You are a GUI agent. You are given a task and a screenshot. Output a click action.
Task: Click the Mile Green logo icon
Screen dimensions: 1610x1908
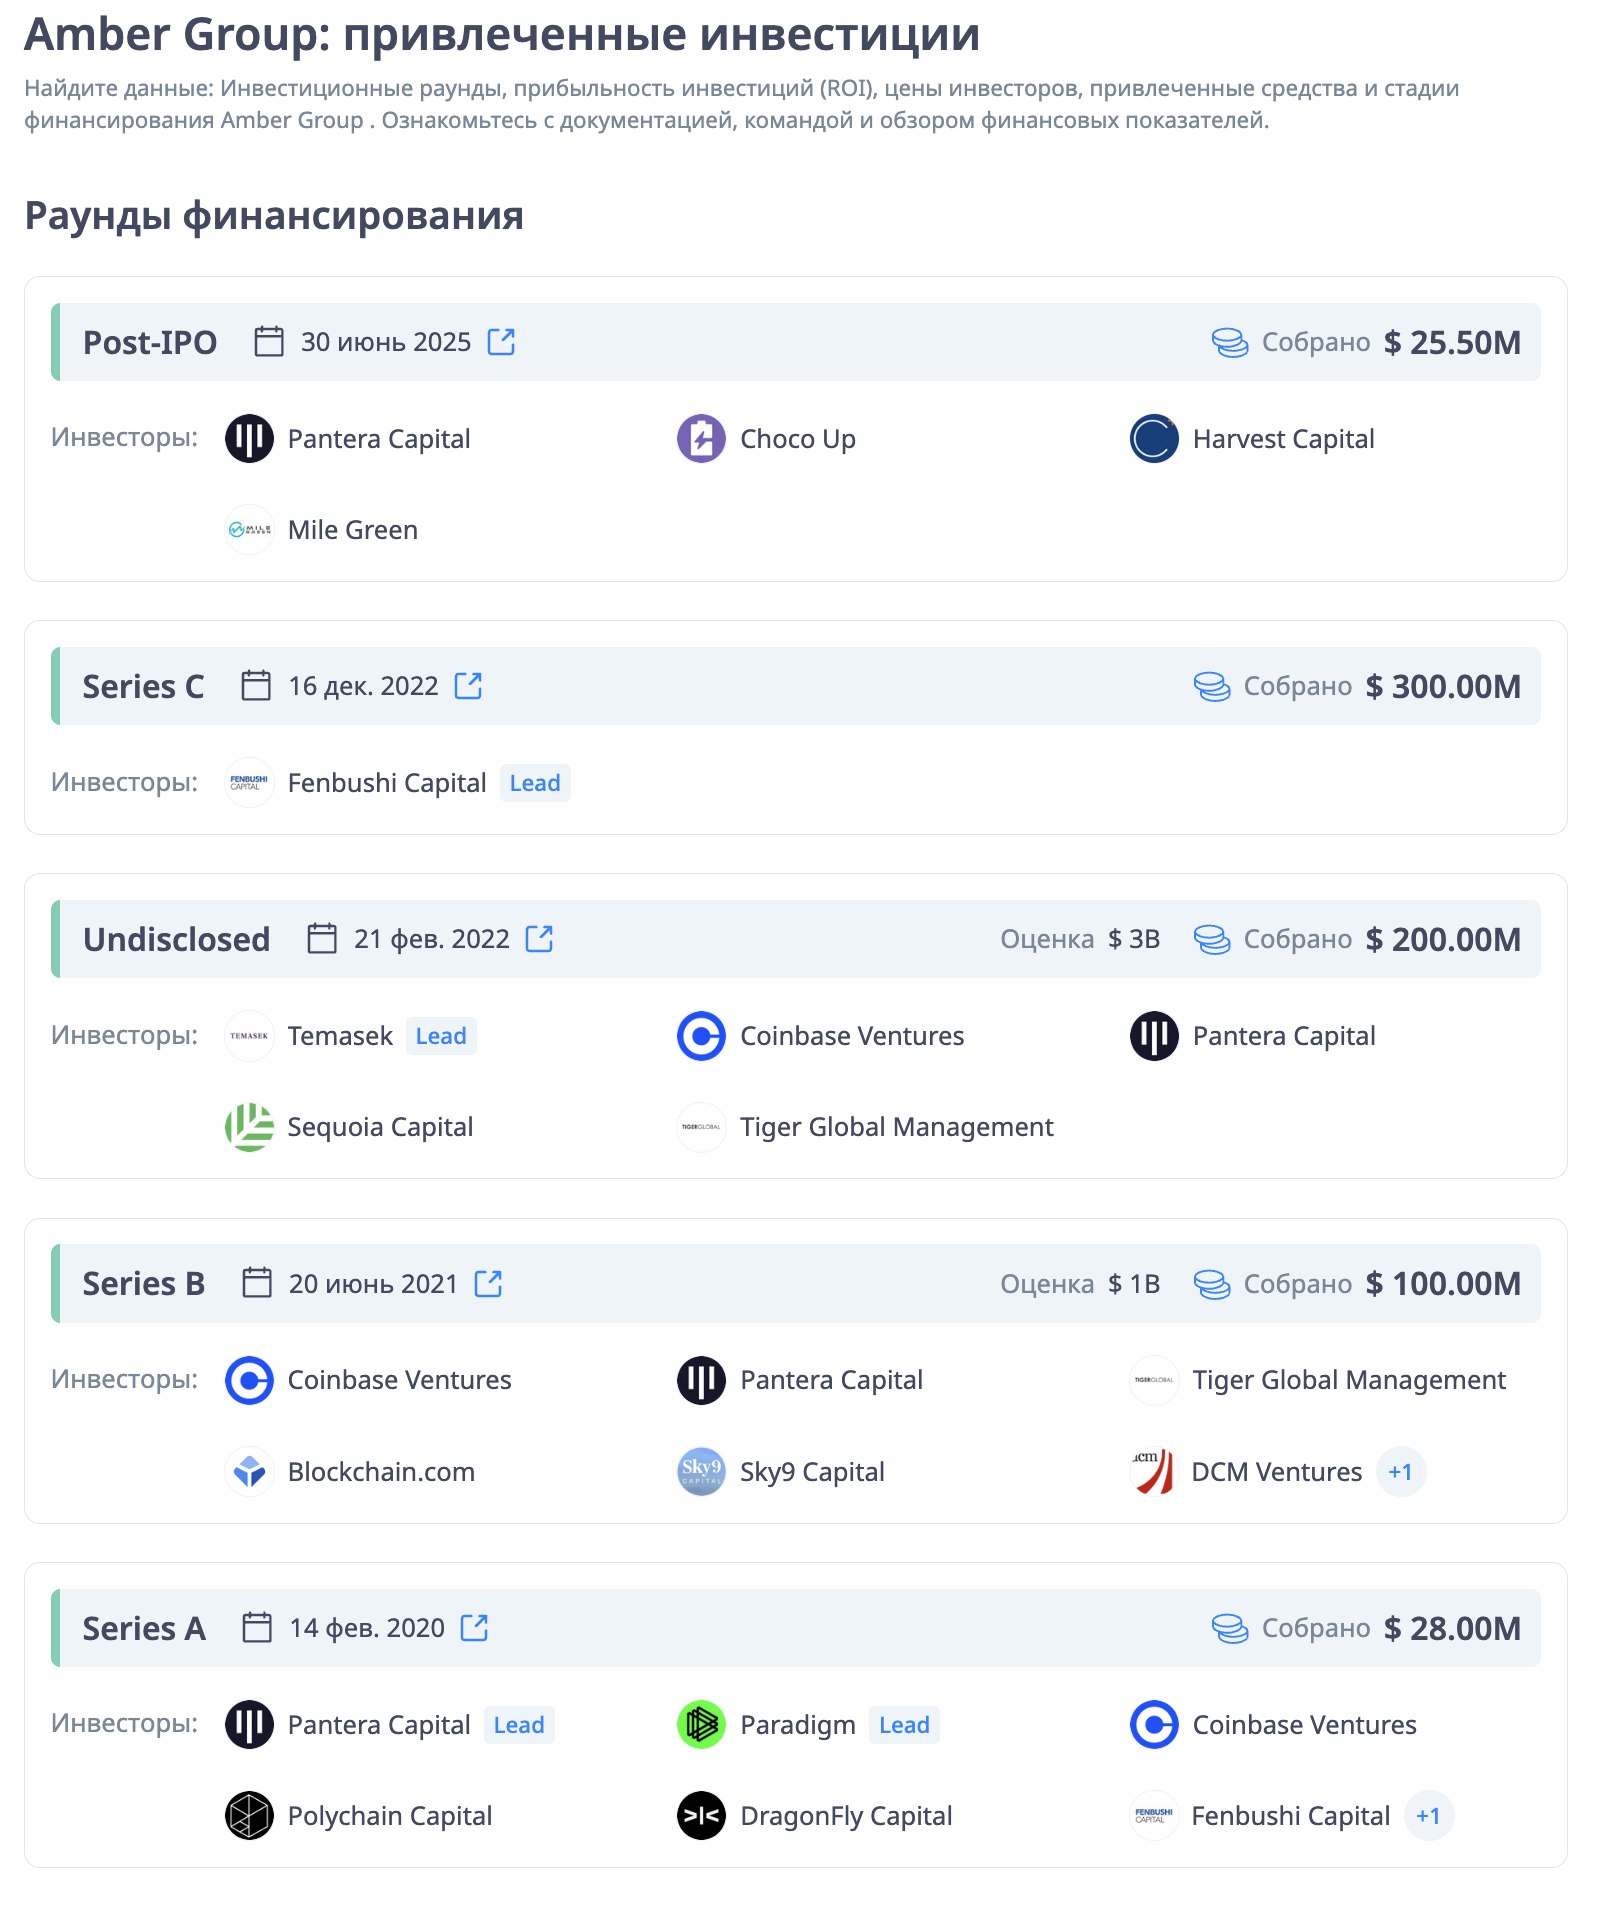tap(249, 530)
